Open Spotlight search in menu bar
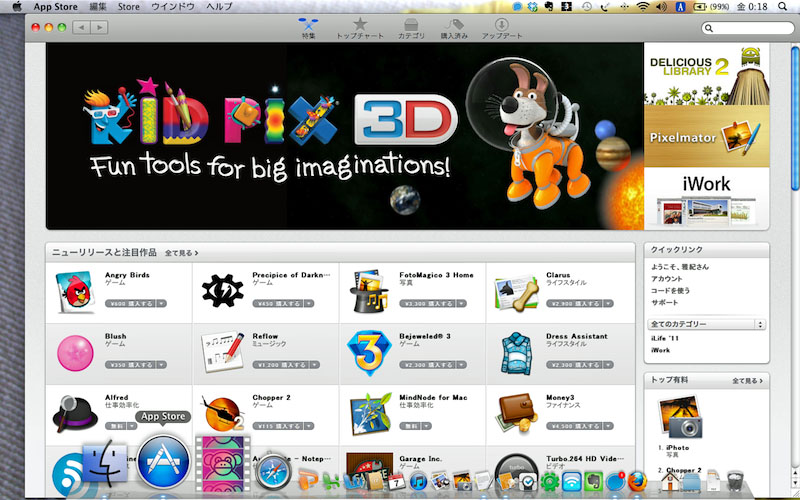 [x=782, y=7]
